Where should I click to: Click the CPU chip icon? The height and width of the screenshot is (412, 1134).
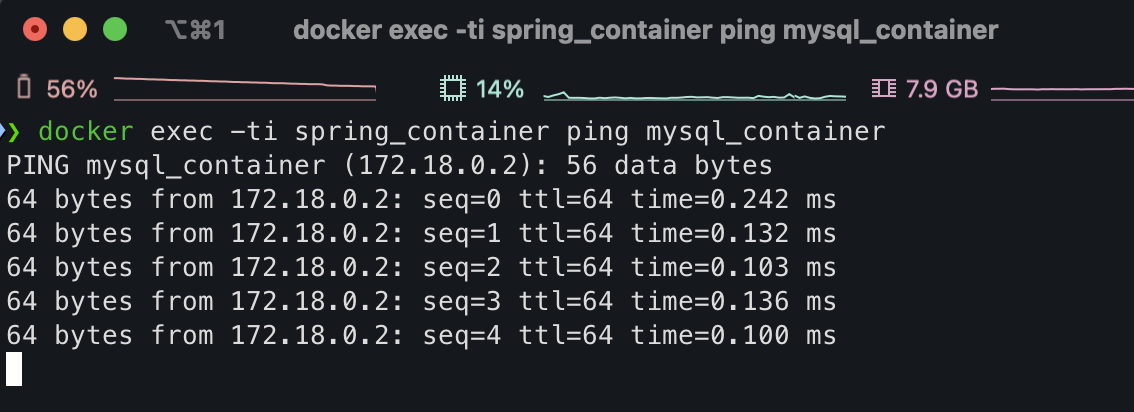pyautogui.click(x=453, y=89)
